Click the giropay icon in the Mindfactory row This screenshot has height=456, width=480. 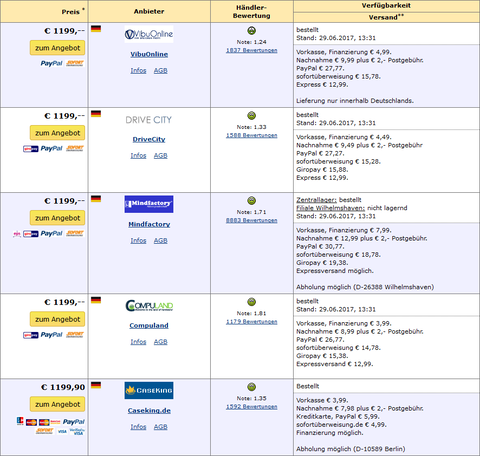(x=31, y=234)
